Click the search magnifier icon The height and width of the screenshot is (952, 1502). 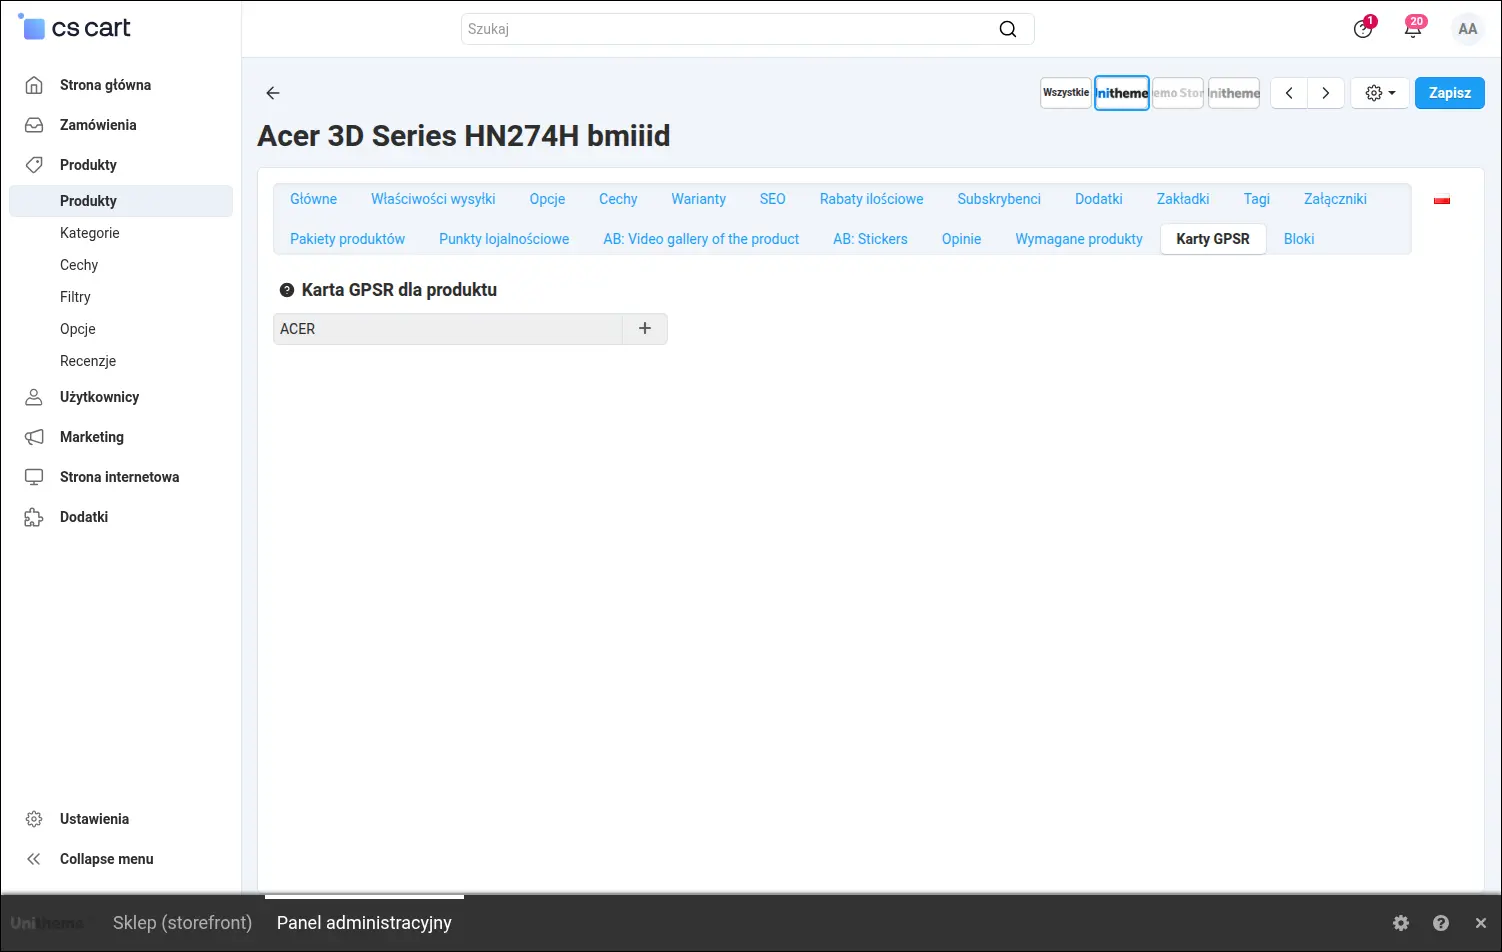click(x=1008, y=29)
